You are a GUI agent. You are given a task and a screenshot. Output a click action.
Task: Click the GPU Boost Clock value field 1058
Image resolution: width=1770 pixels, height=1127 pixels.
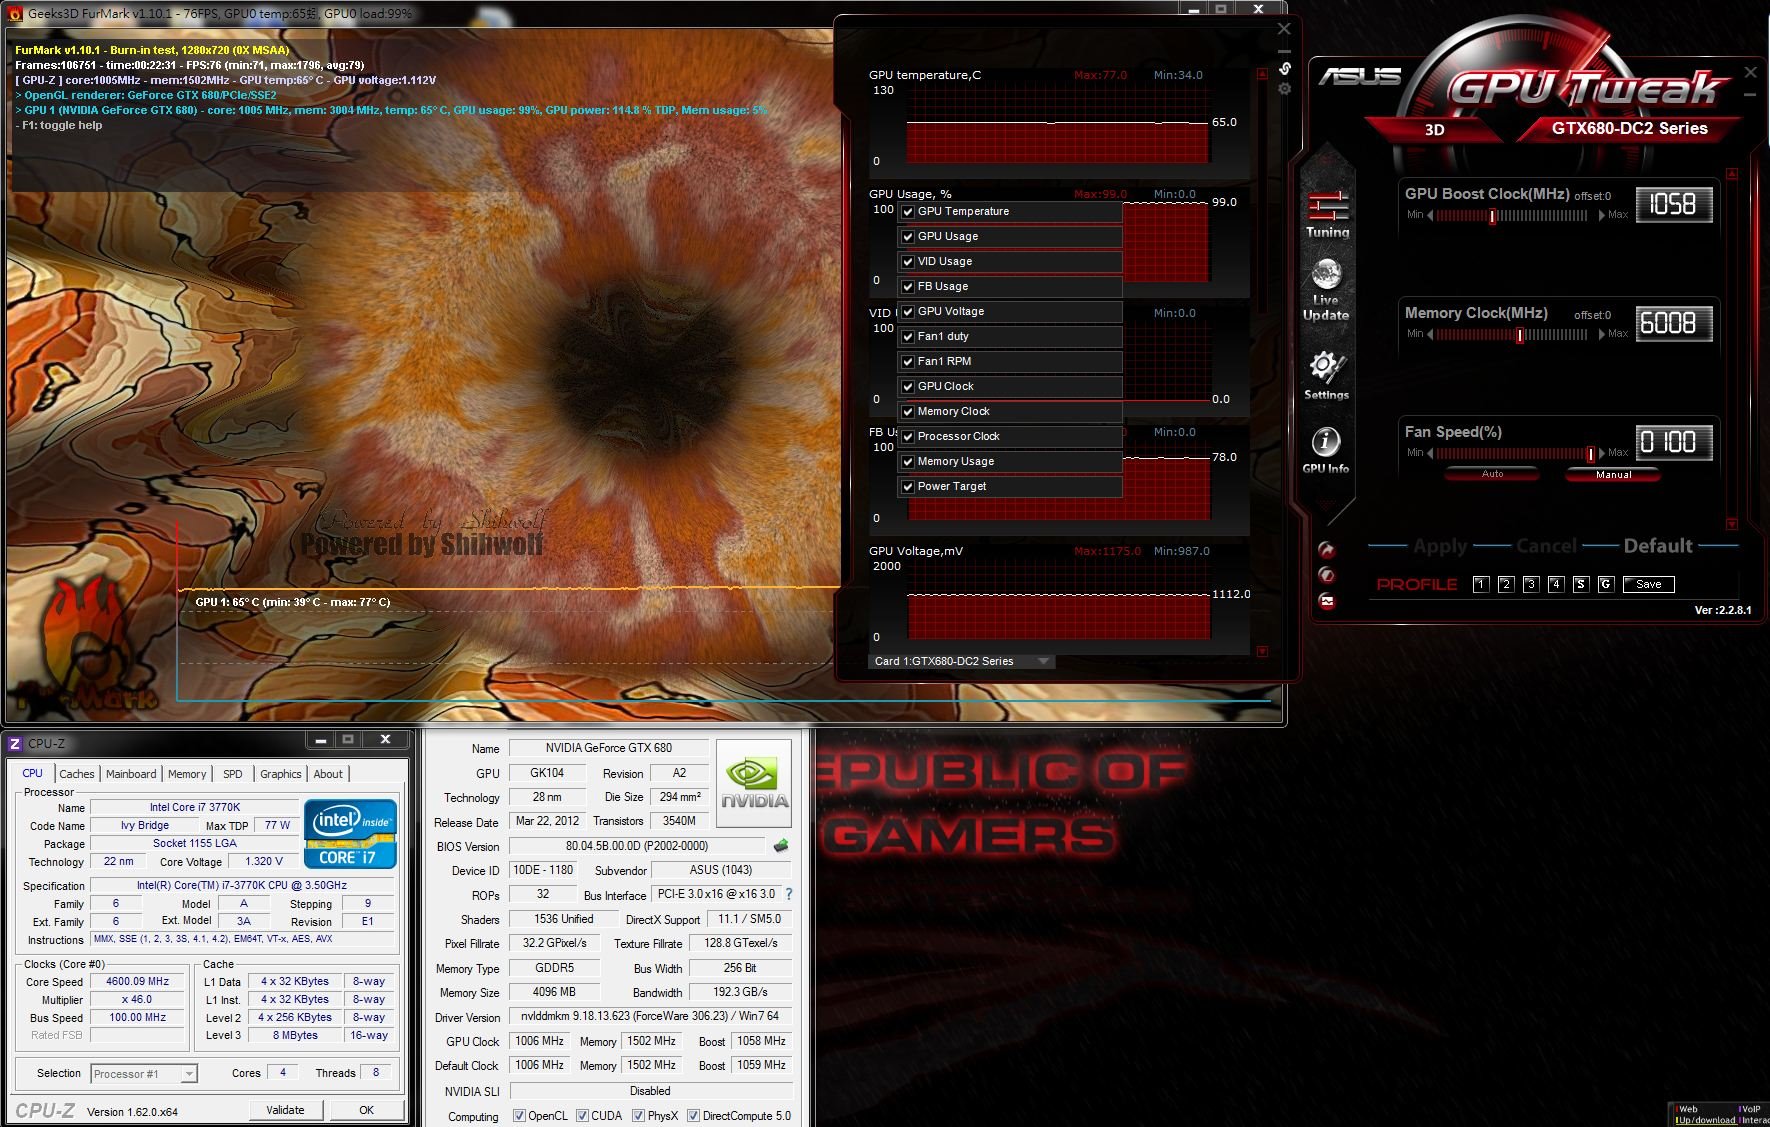click(x=1674, y=205)
